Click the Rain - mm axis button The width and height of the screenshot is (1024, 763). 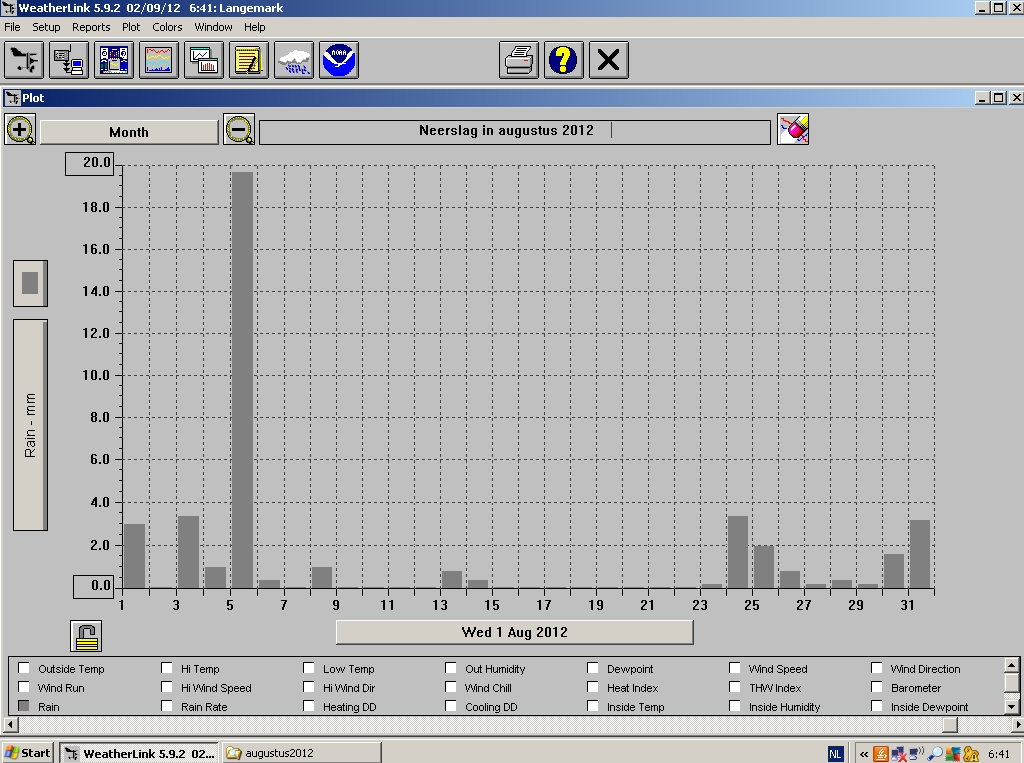click(31, 425)
